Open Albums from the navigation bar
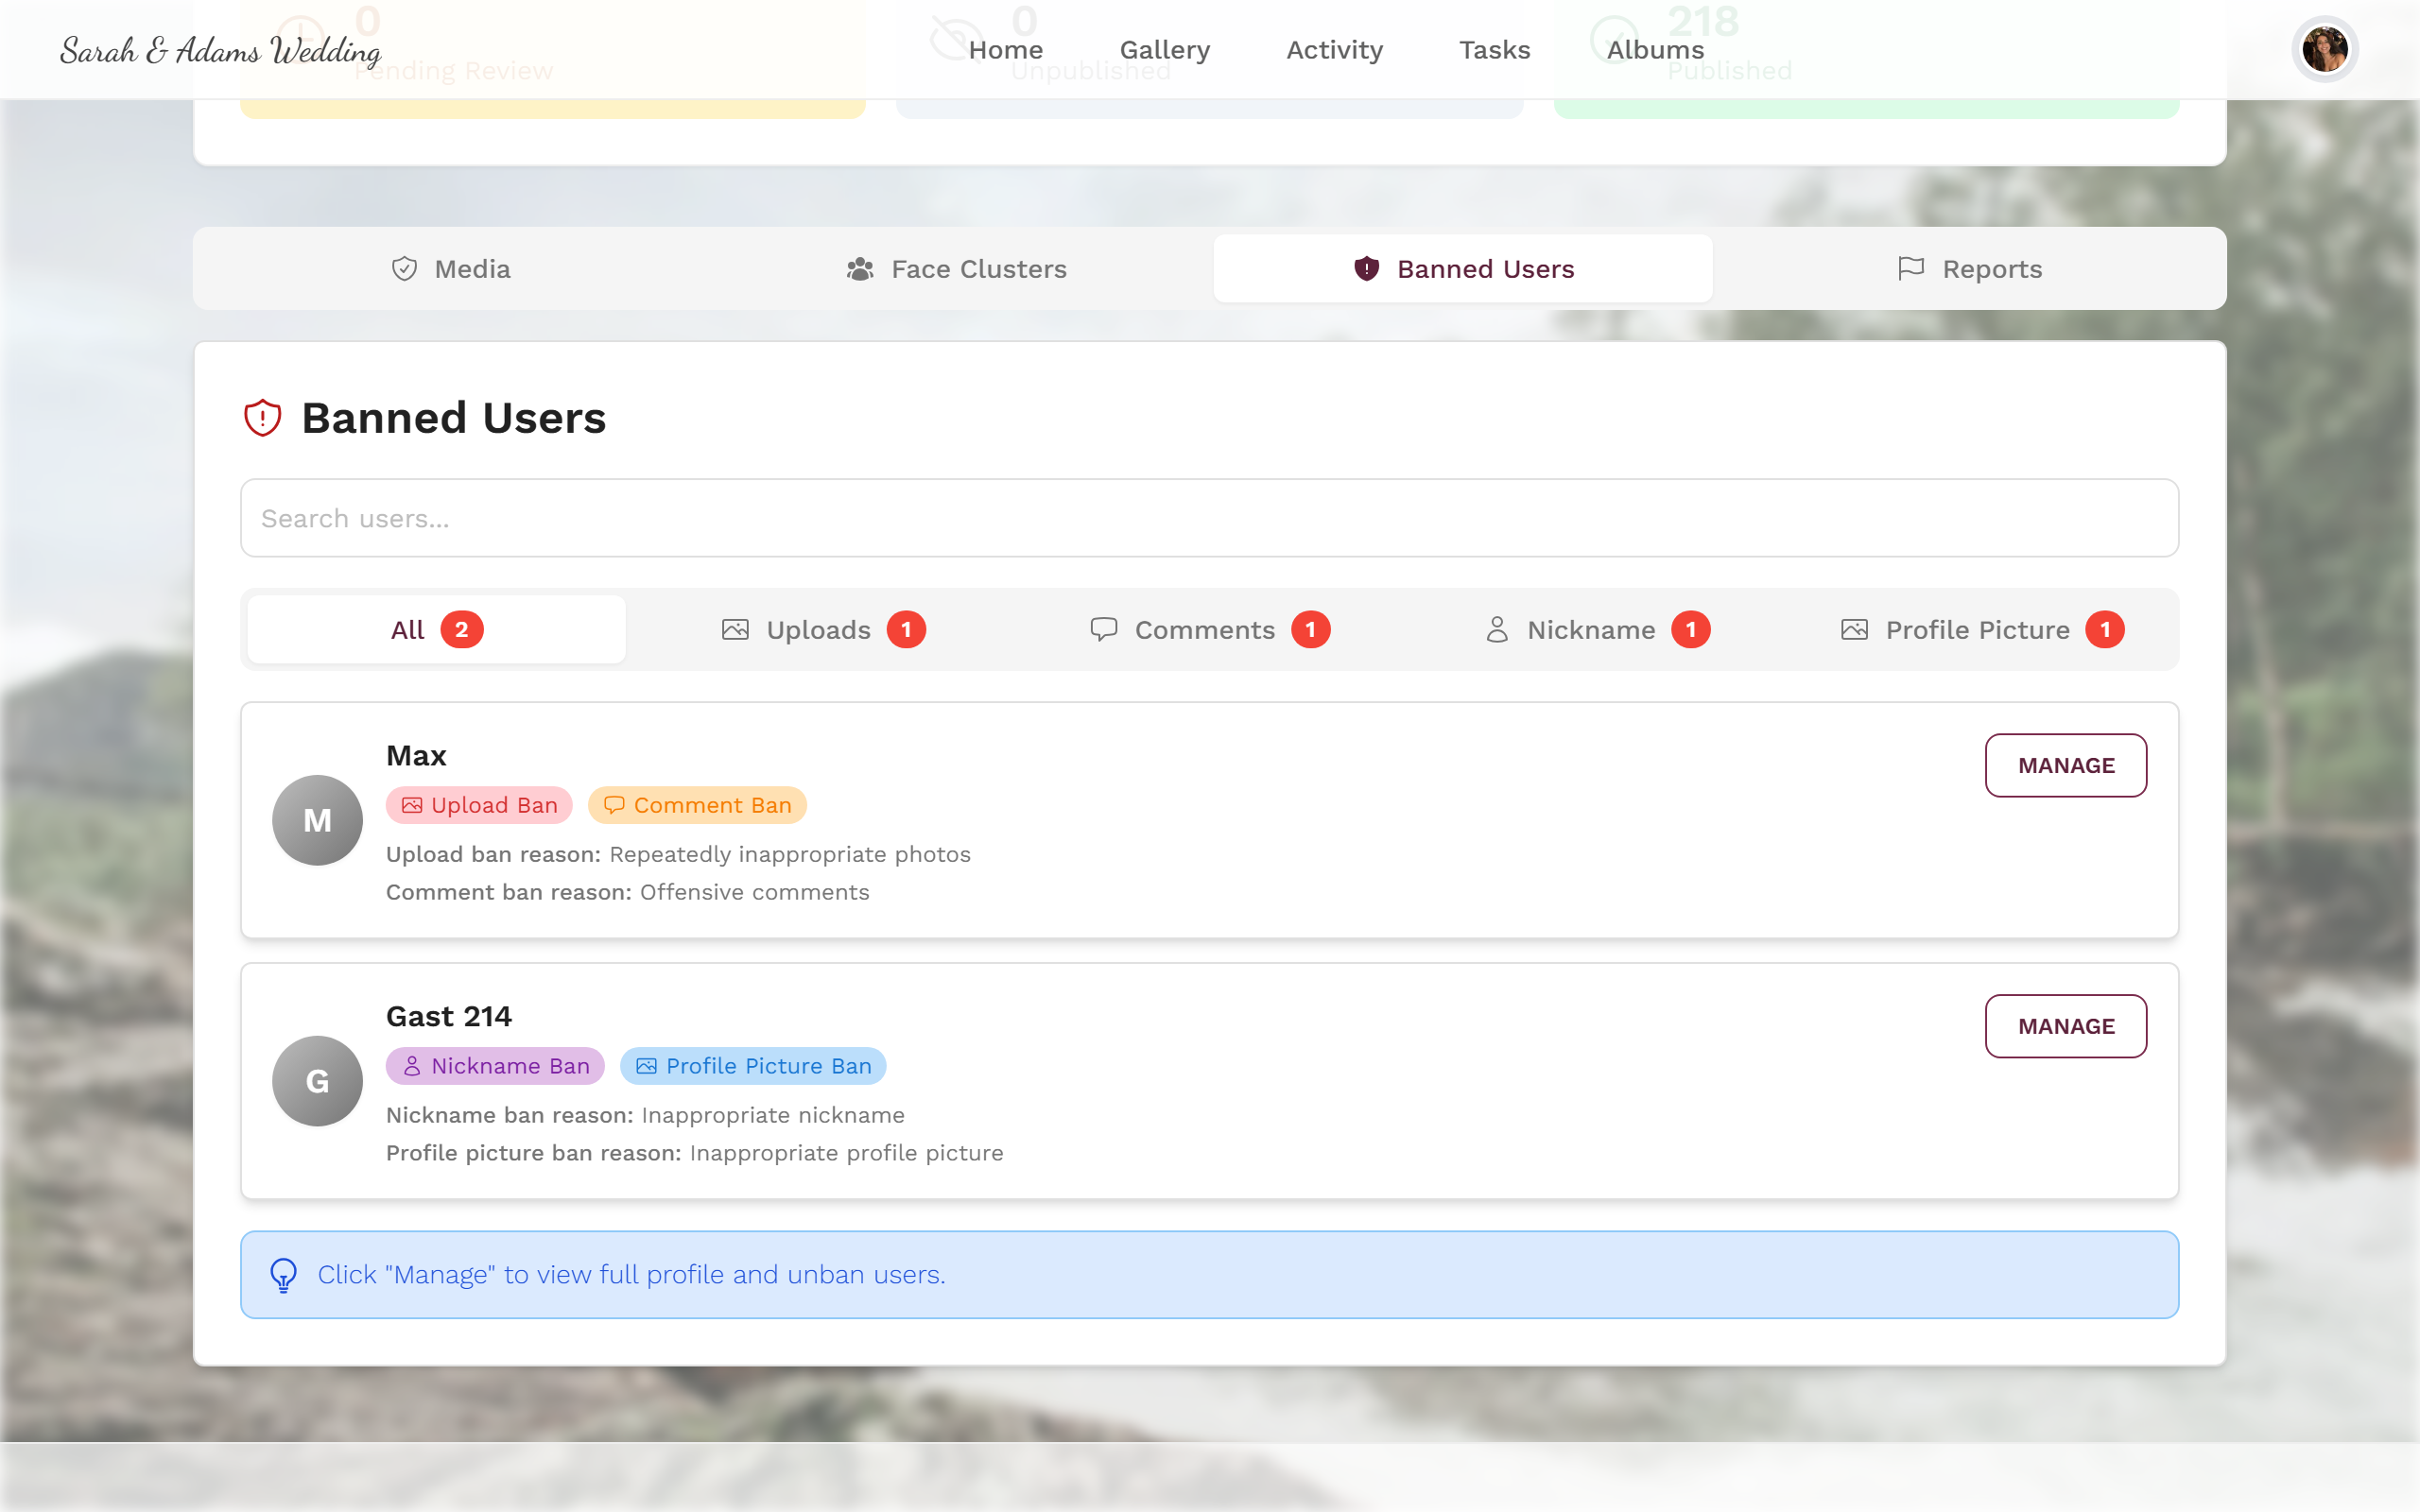 pos(1656,50)
